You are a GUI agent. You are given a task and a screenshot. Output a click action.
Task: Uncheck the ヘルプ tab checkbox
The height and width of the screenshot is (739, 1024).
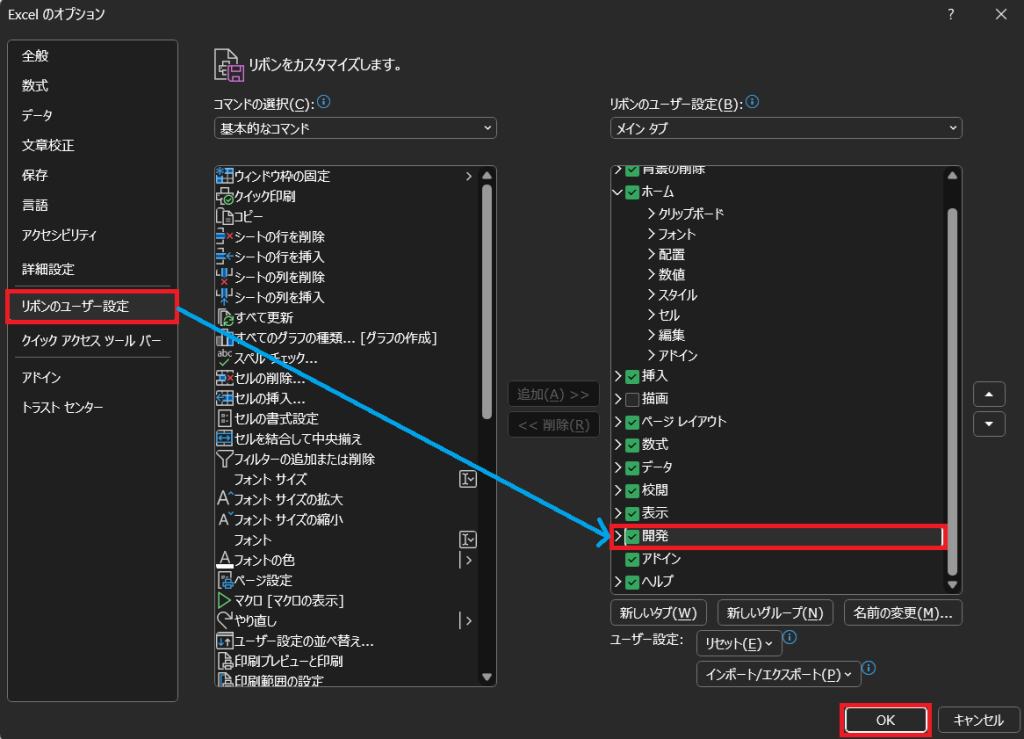(632, 581)
